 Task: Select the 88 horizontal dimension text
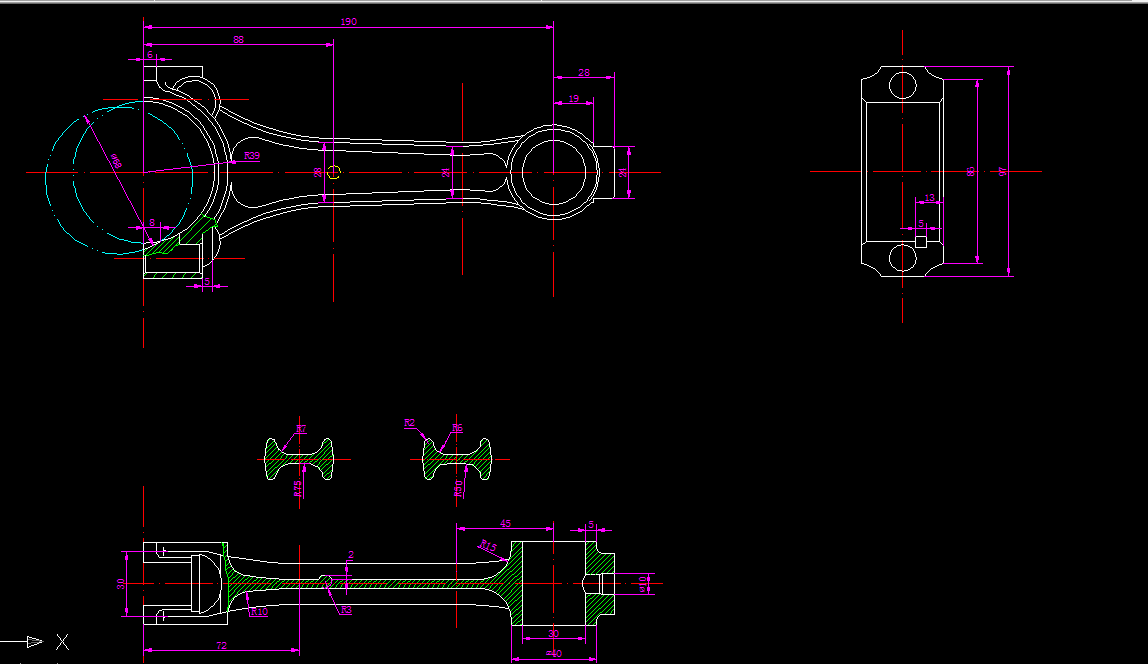coord(239,40)
